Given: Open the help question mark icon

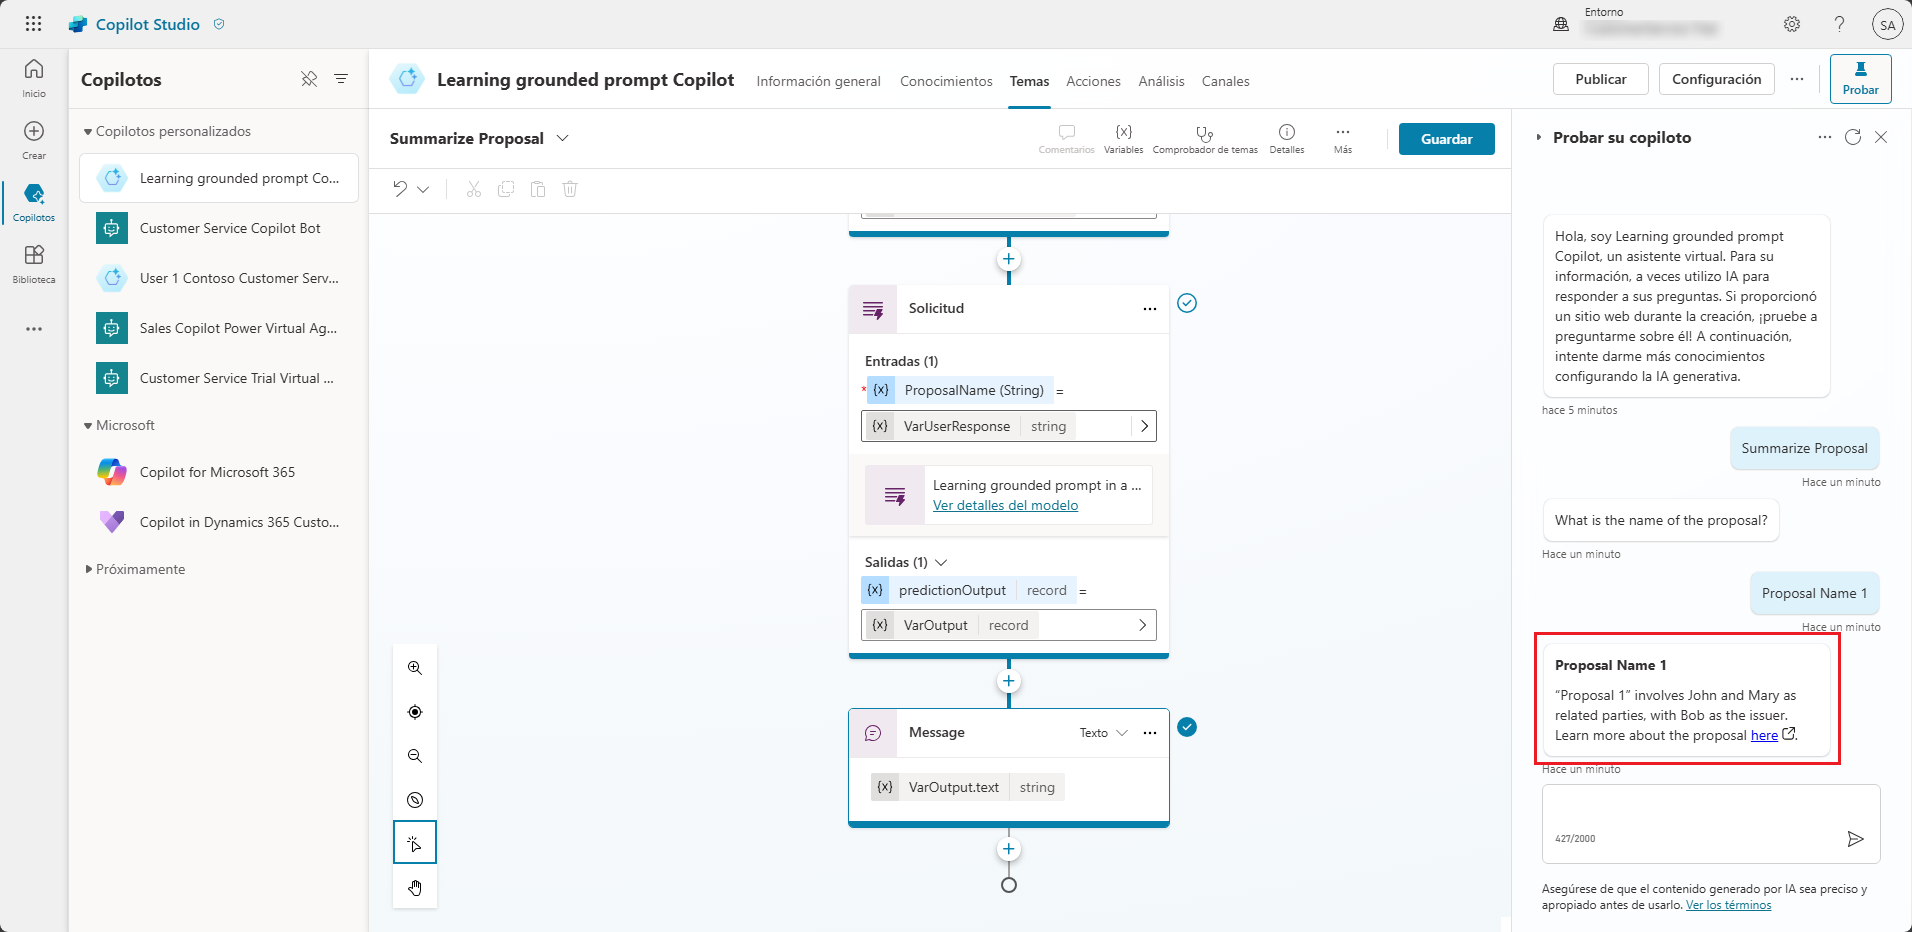Looking at the screenshot, I should 1839,24.
